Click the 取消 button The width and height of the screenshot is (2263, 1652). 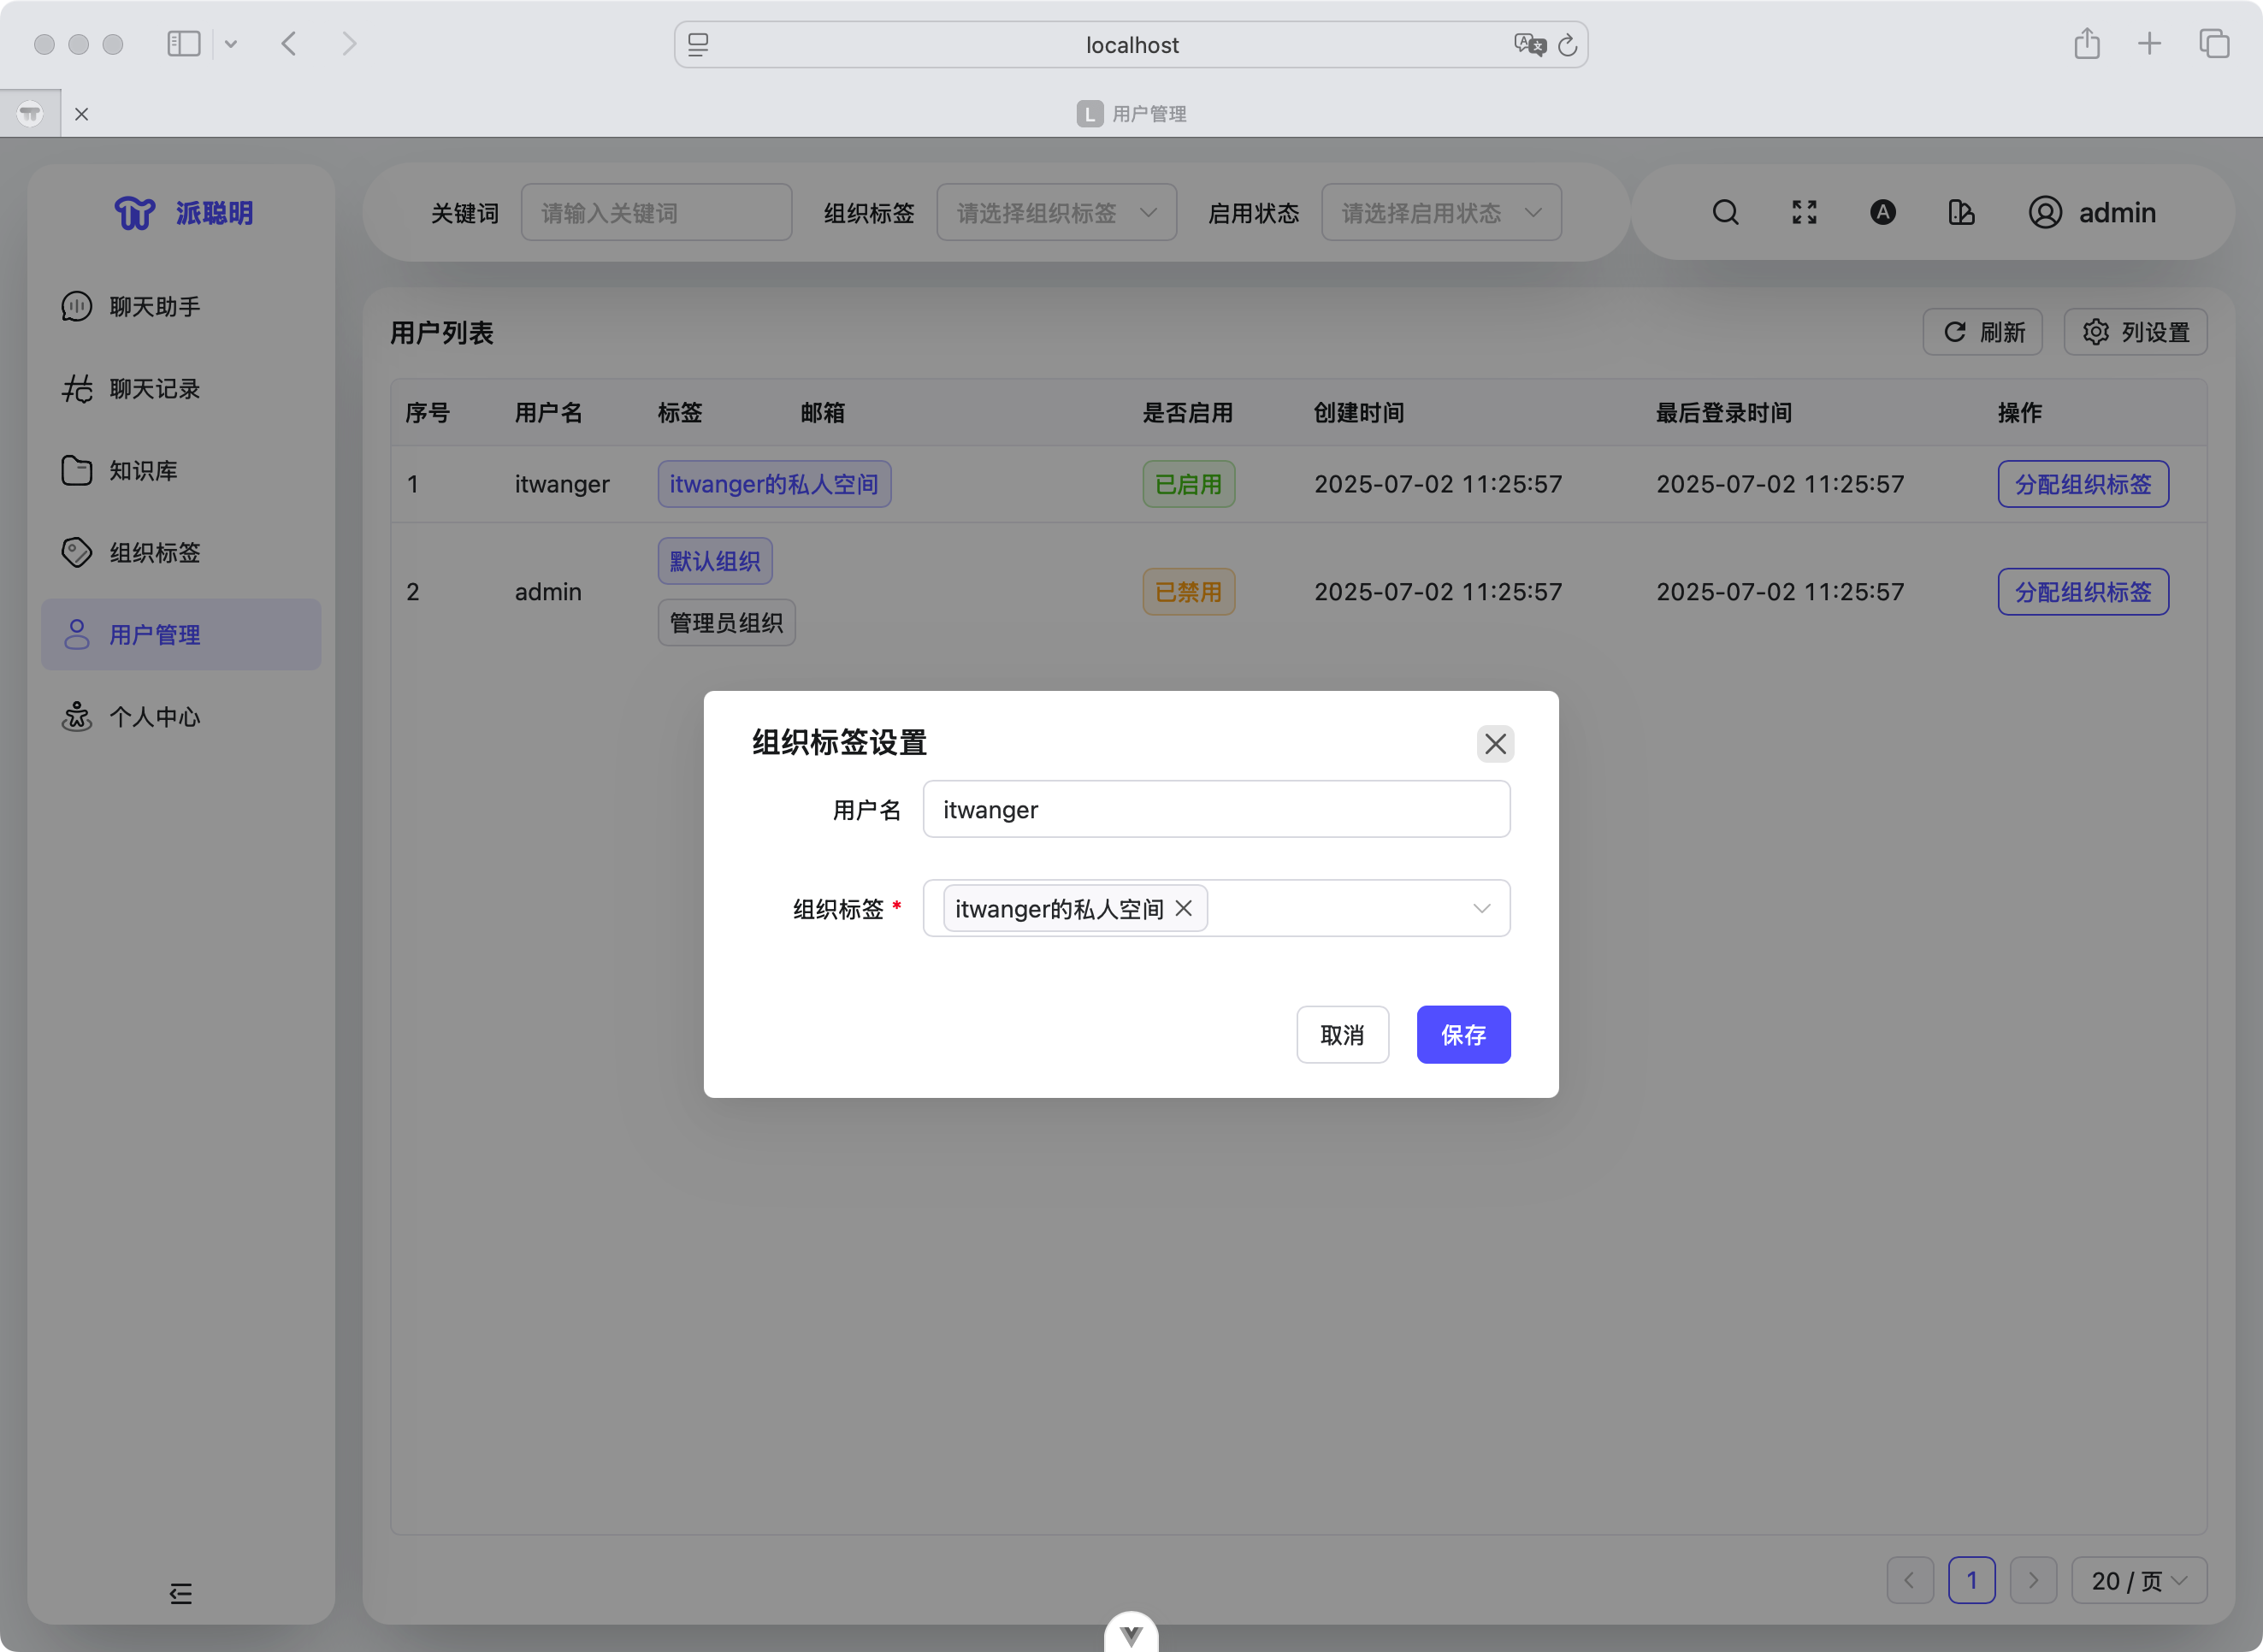pos(1341,1035)
